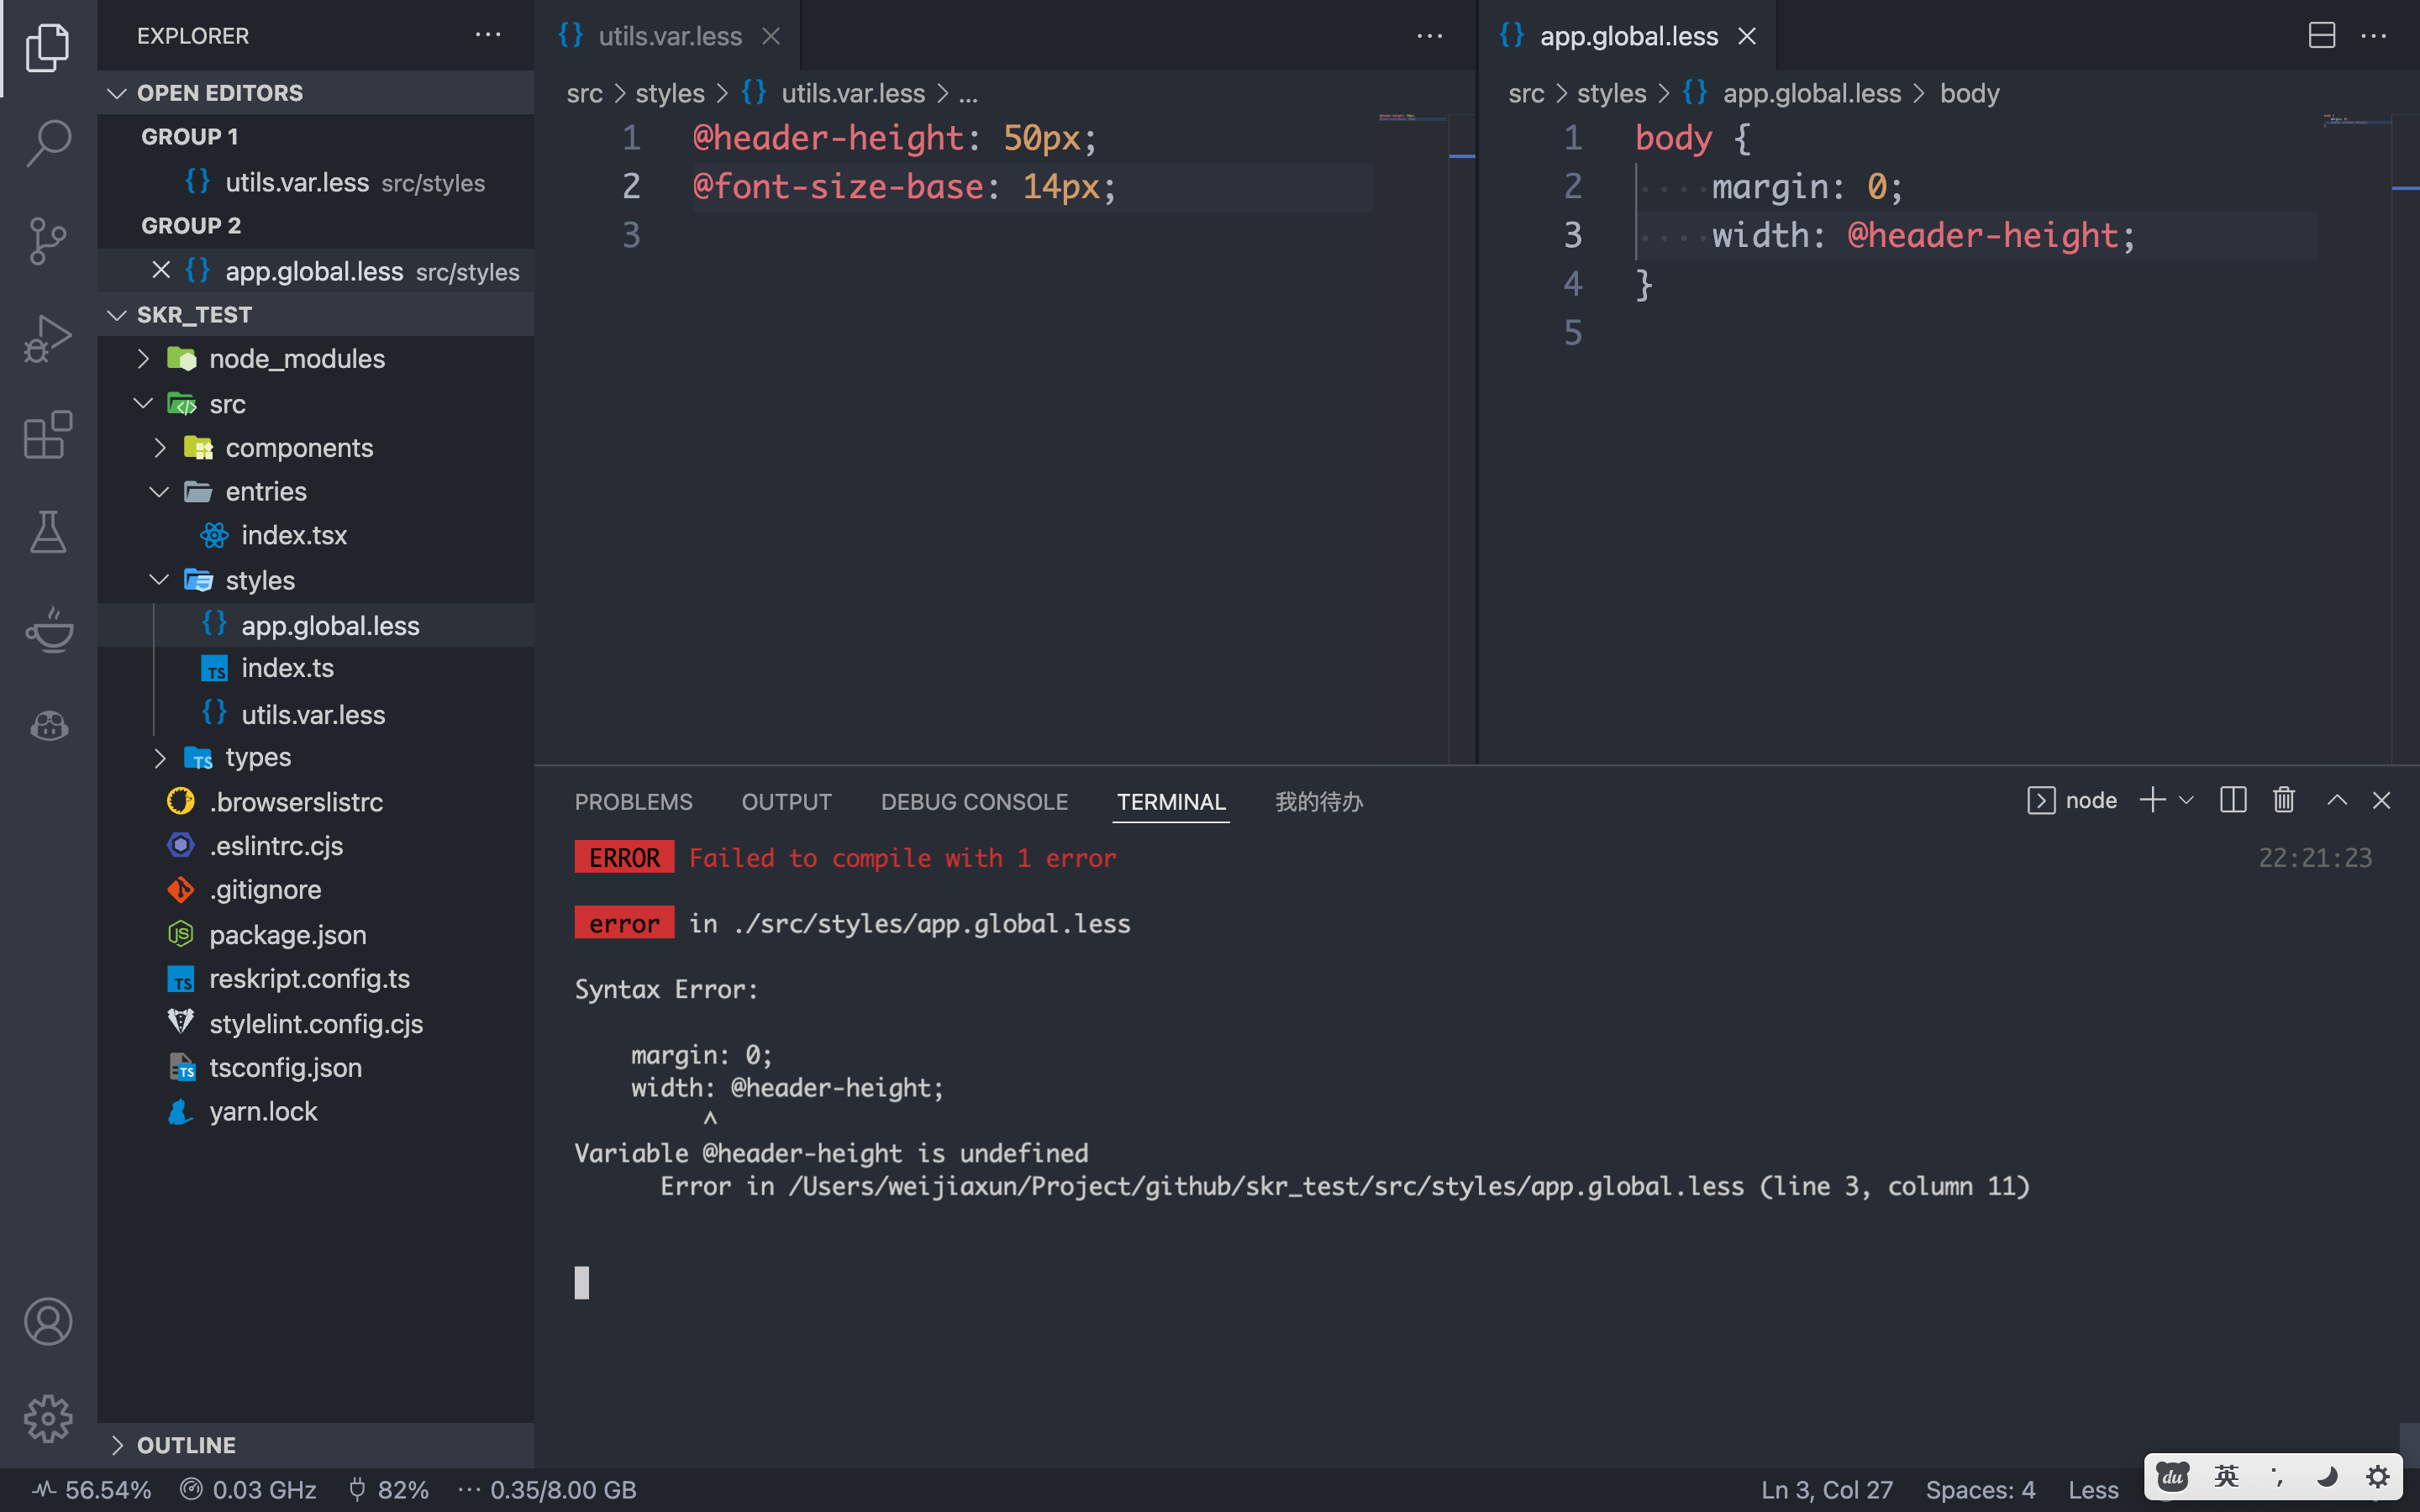
Task: Split the terminal using the split icon
Action: [2233, 799]
